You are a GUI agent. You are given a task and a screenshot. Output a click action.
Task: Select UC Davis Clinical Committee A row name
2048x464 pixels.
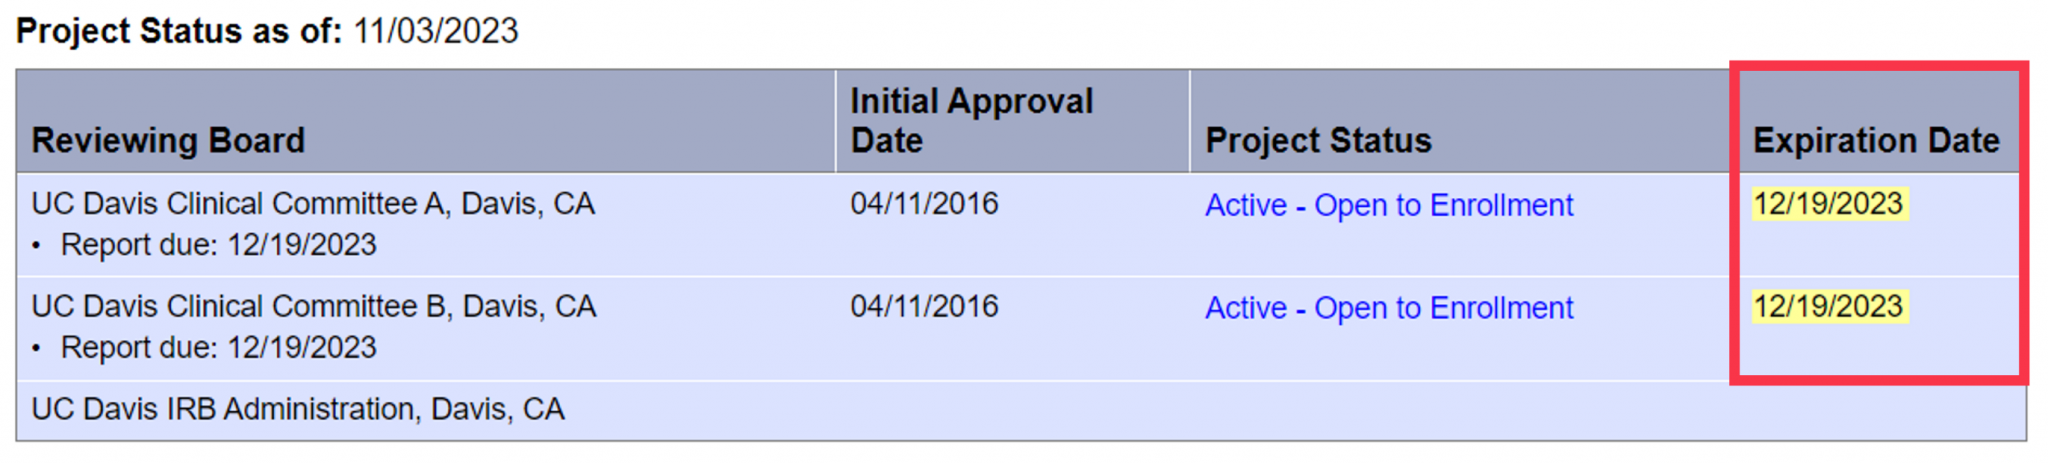click(313, 204)
